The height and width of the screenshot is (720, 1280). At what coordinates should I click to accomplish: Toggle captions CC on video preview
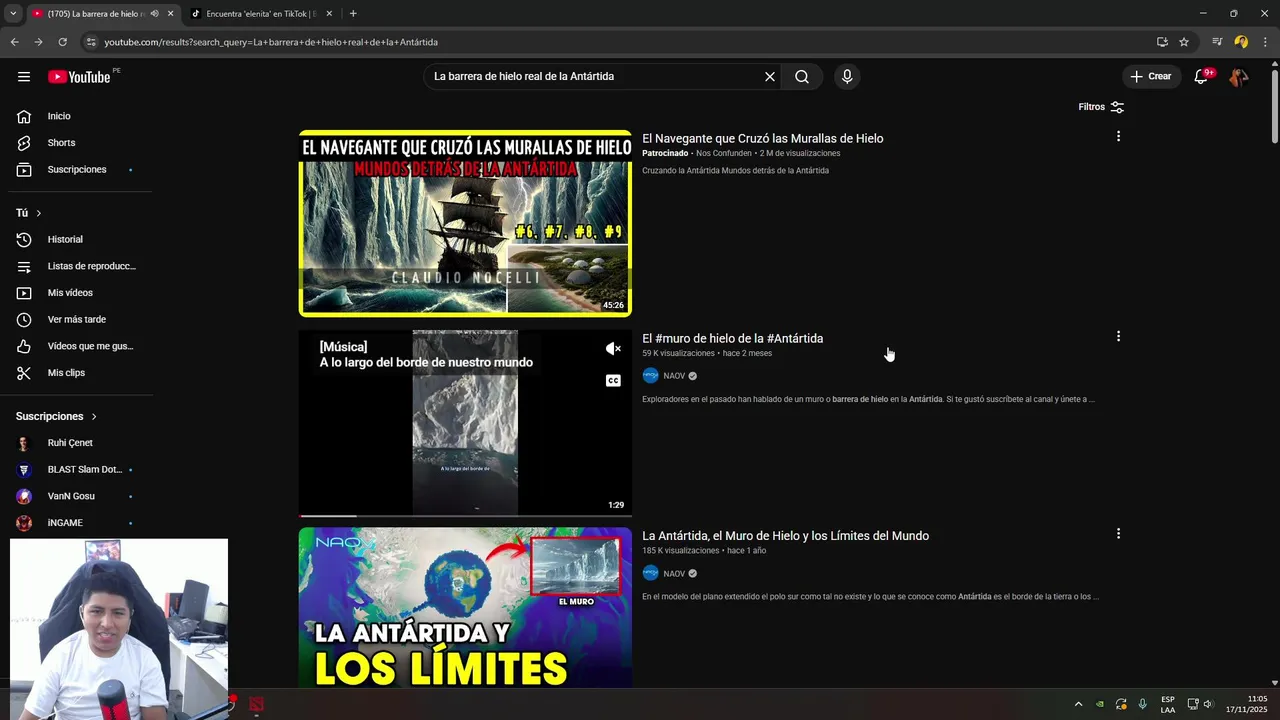point(613,380)
